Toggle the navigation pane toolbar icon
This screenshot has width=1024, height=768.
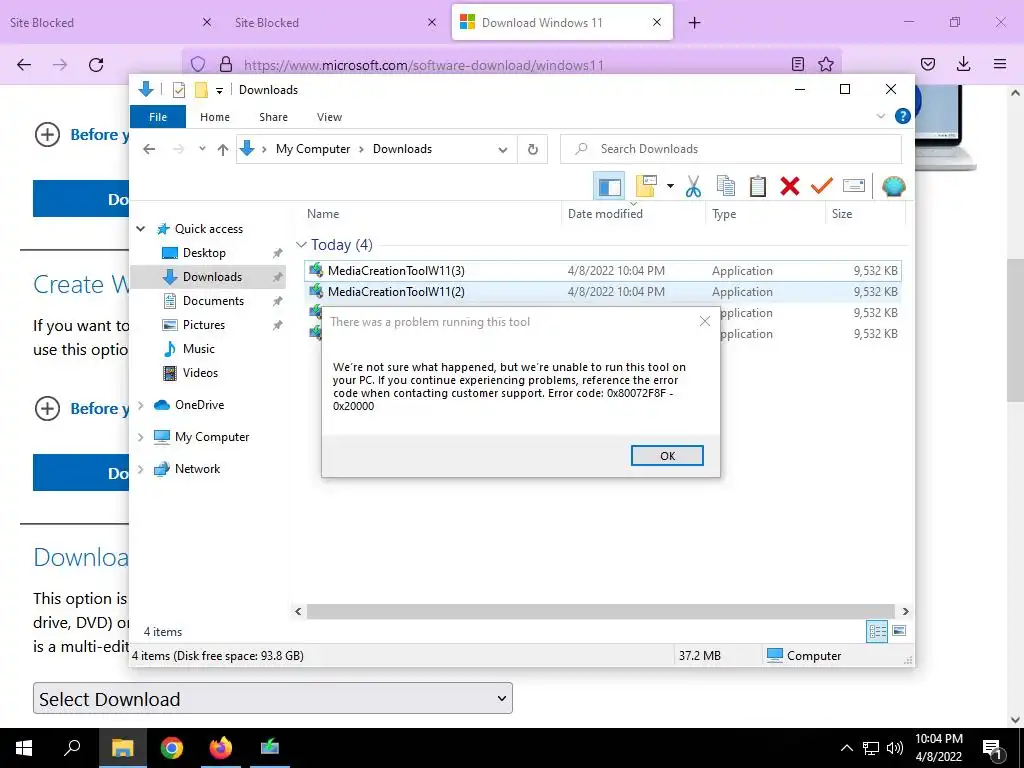609,187
